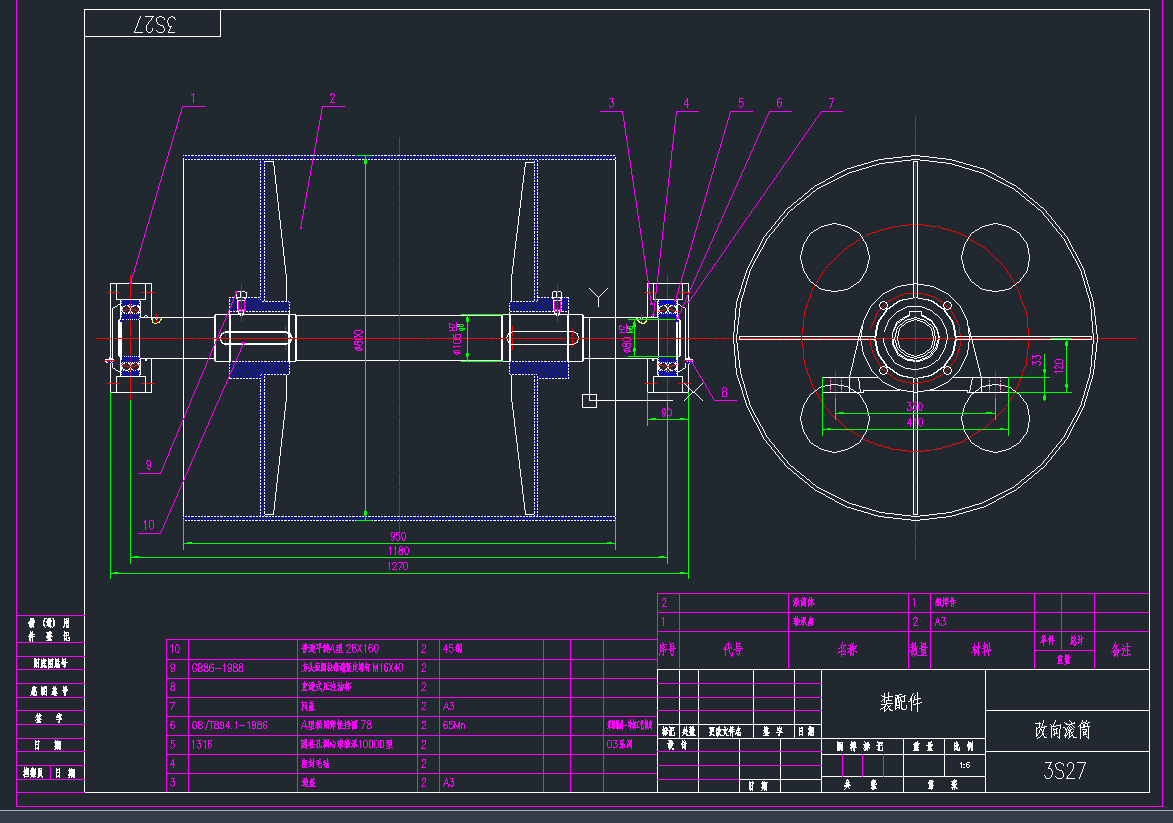
Task: Select the 120 height dimension in side view
Action: 1057,366
